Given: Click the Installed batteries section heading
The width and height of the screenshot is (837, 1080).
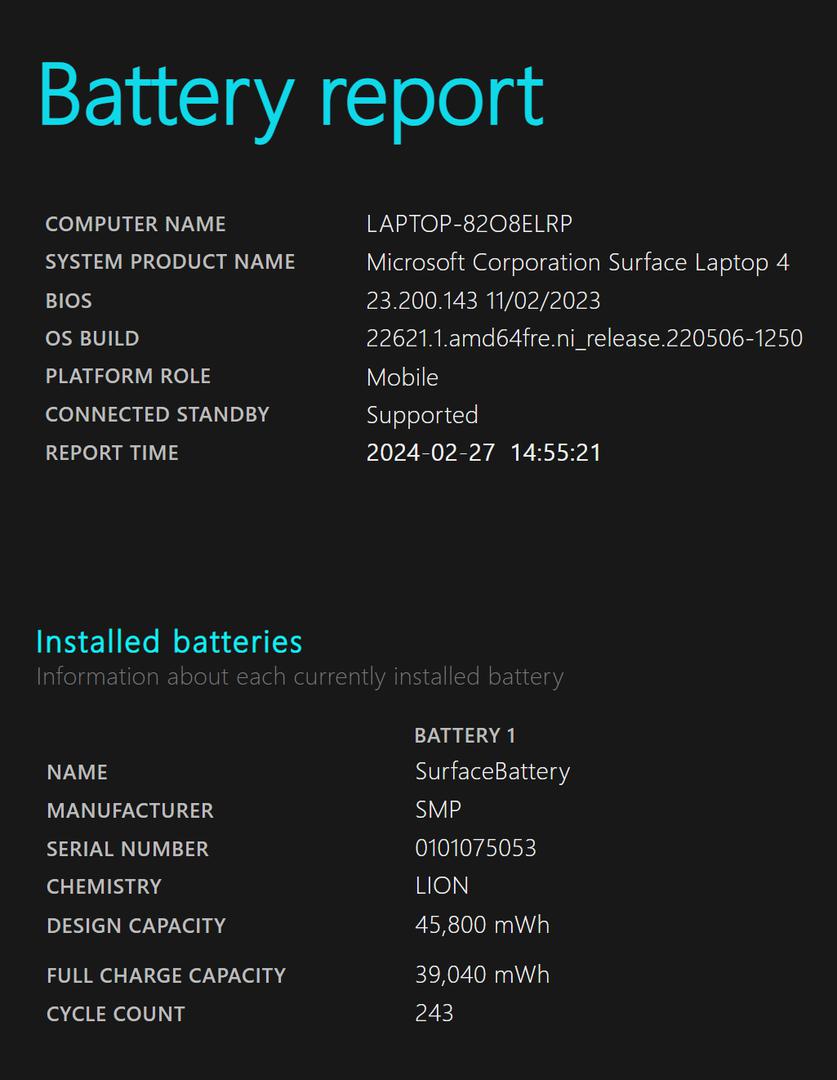Looking at the screenshot, I should (169, 641).
